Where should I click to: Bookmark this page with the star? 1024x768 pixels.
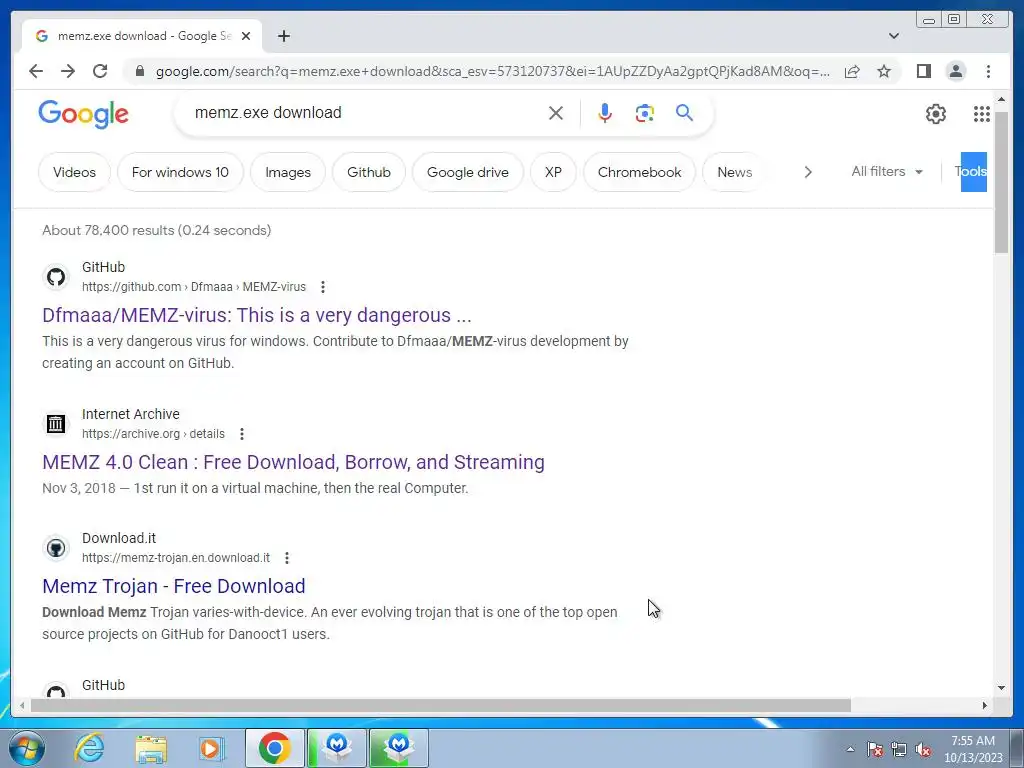click(884, 71)
